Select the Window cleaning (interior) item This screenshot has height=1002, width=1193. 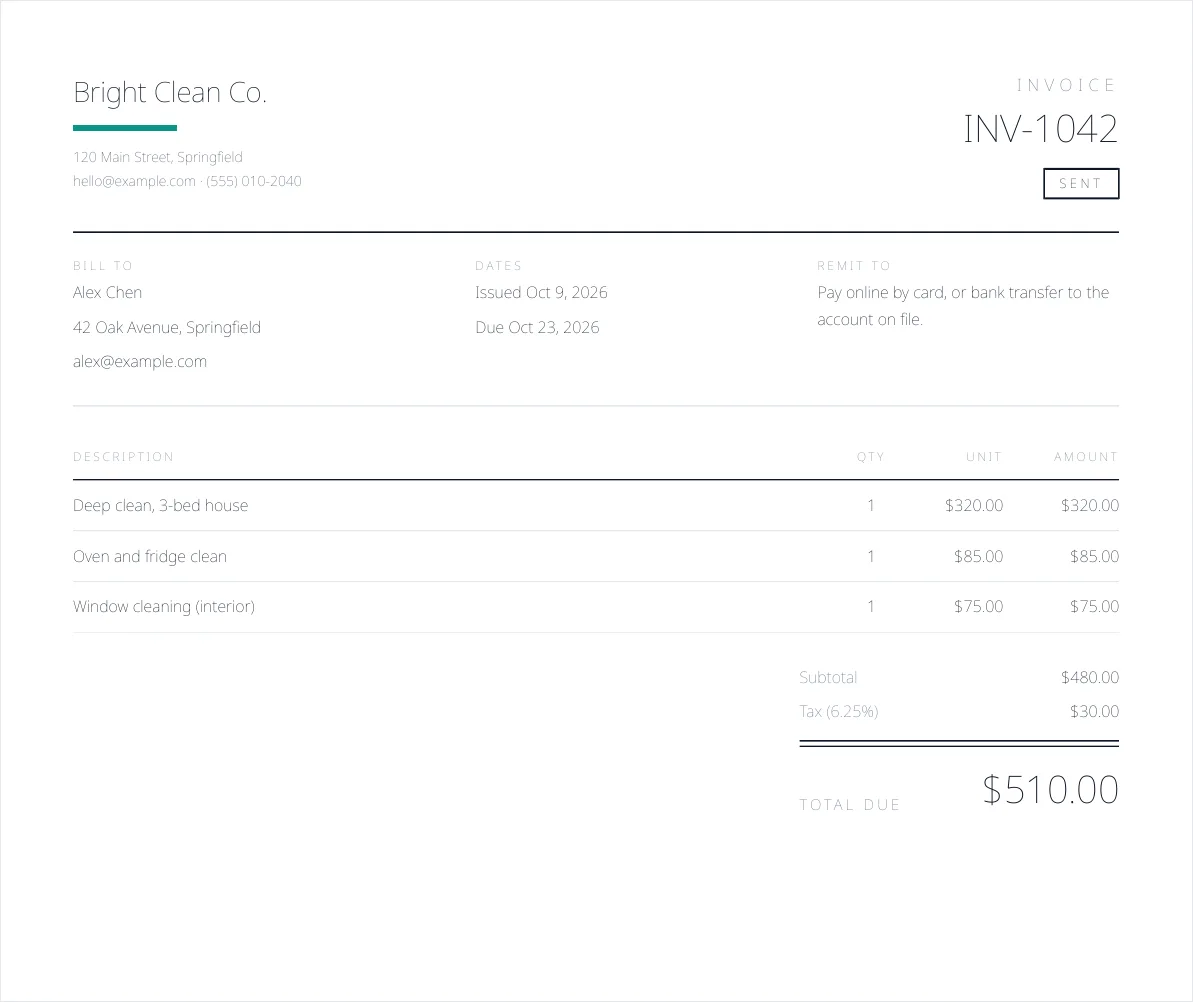164,606
